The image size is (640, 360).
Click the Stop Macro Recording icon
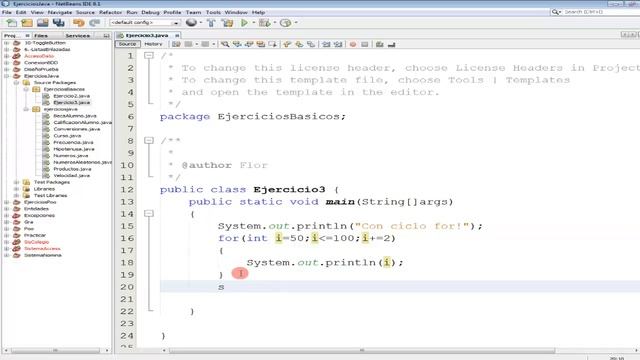(x=365, y=44)
